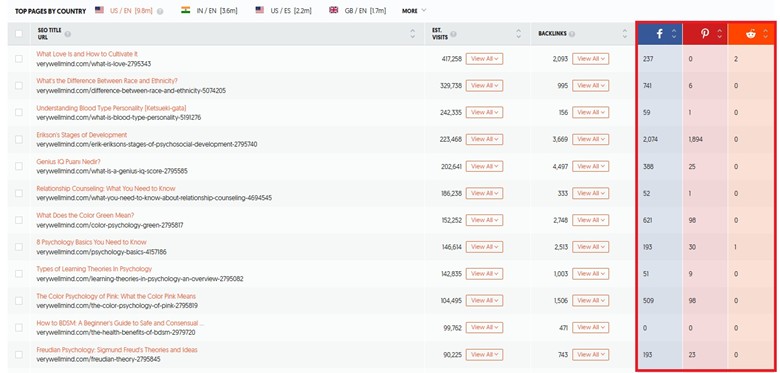Open visits View All for 417,258 row
Viewport: 780px width, 373px height.
pos(485,59)
